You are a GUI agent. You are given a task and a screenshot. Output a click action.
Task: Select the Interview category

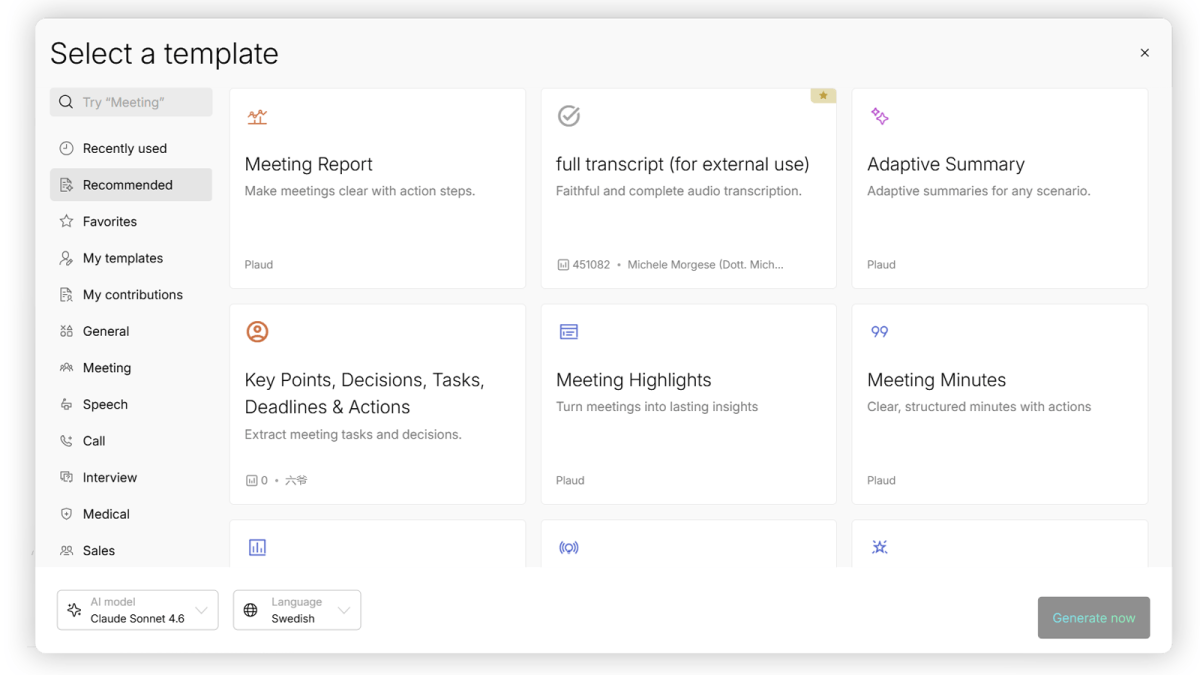tap(131, 477)
